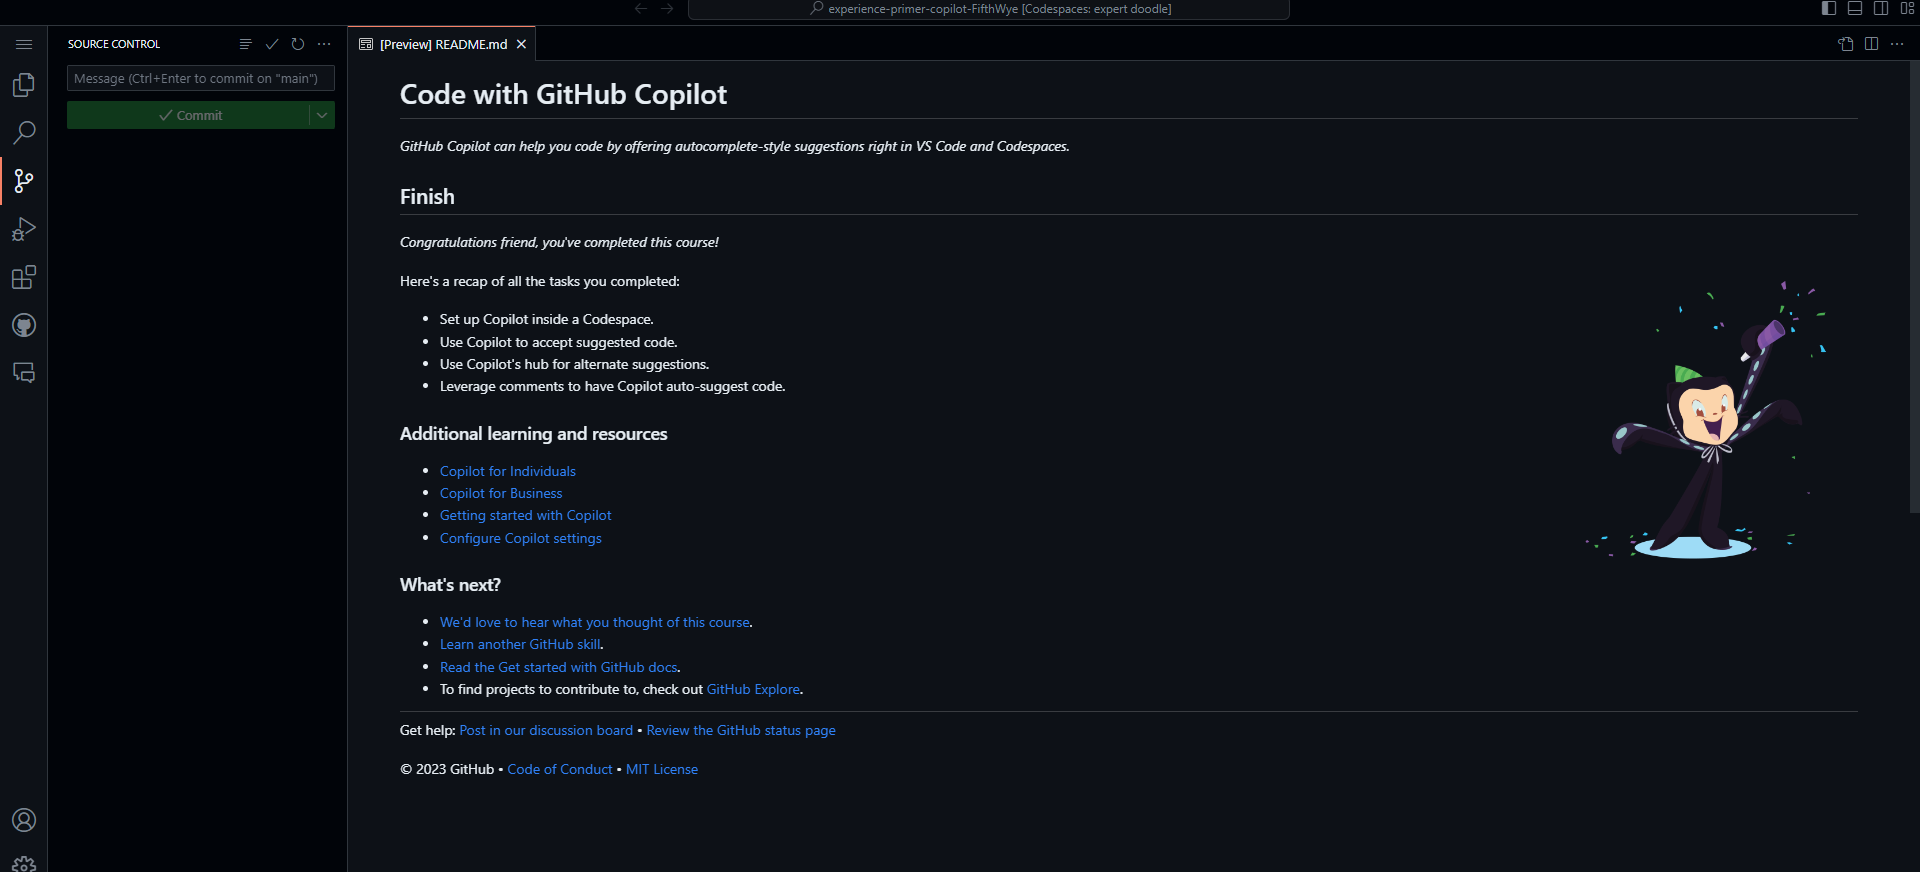
Task: Open Configure Copilot settings link
Action: [521, 538]
